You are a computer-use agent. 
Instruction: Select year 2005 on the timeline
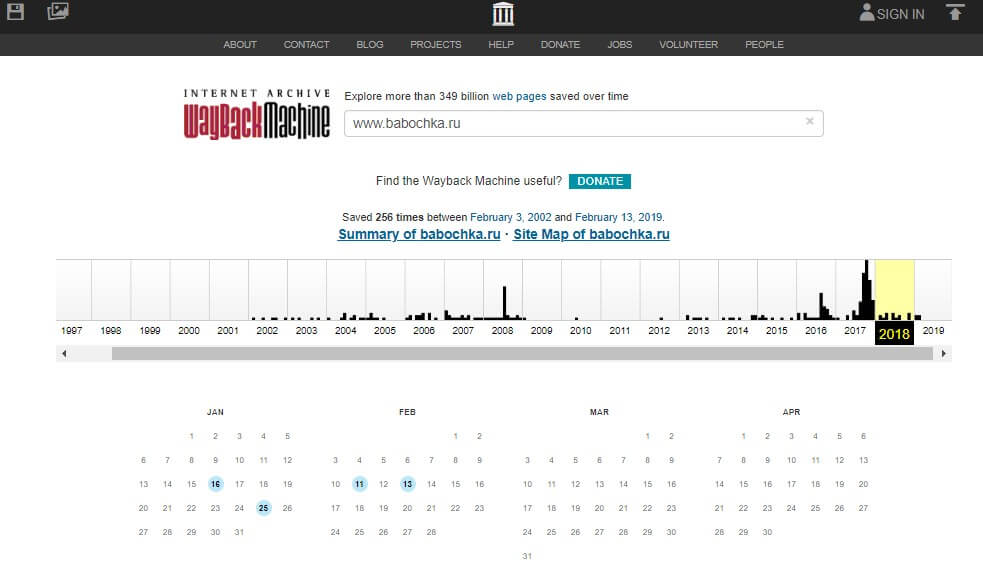(385, 330)
